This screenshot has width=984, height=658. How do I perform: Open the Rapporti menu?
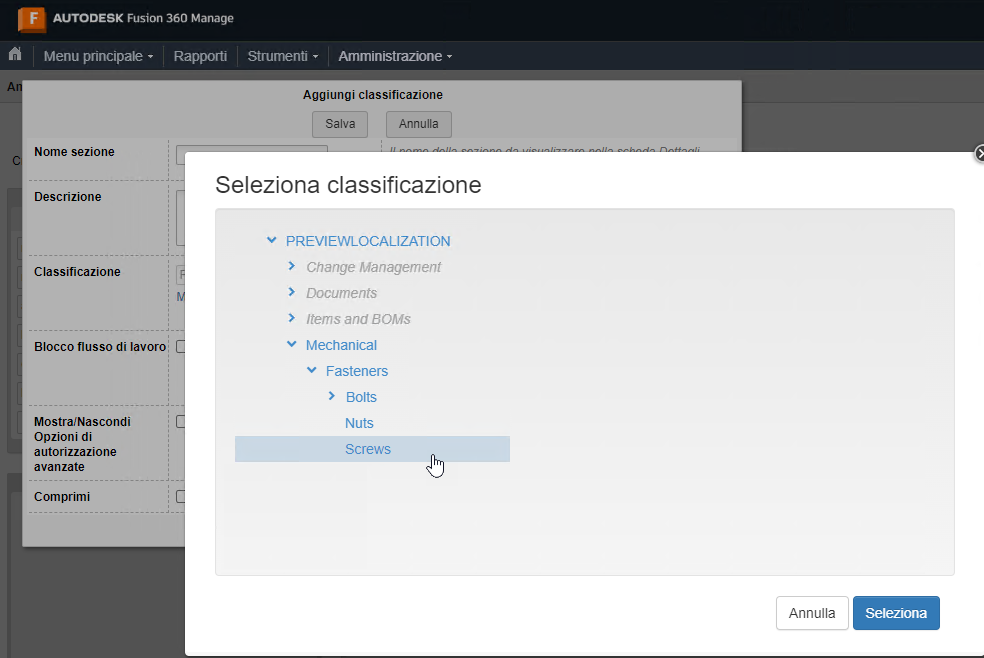tap(200, 56)
